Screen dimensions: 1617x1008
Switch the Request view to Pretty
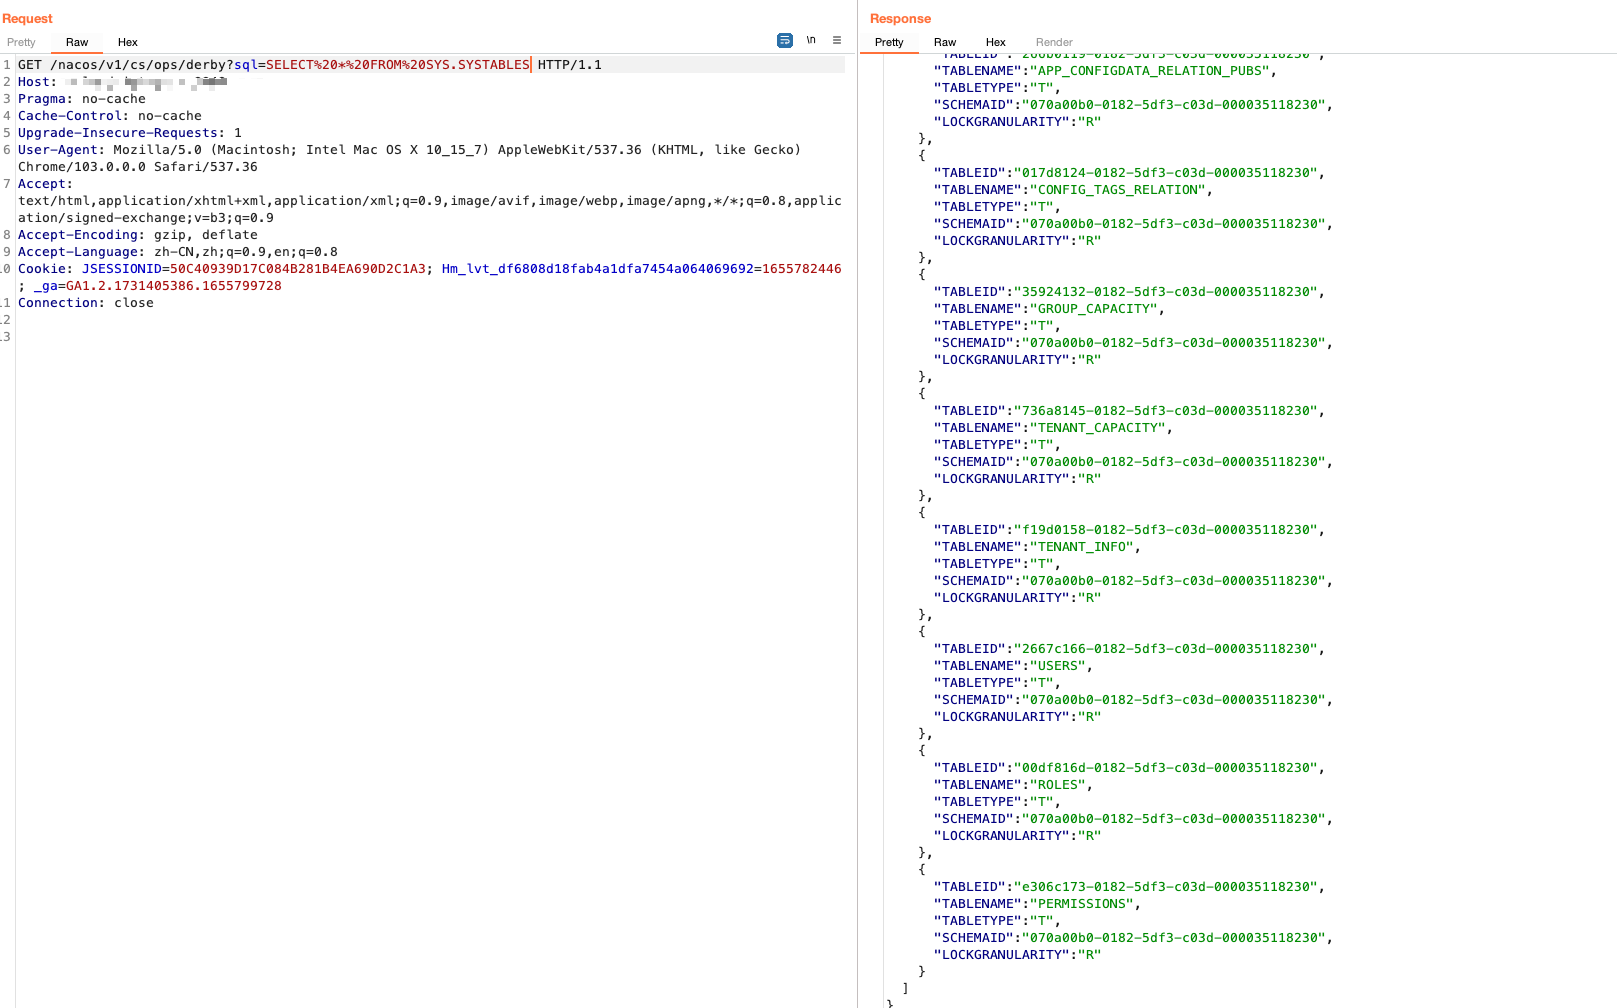(x=21, y=42)
